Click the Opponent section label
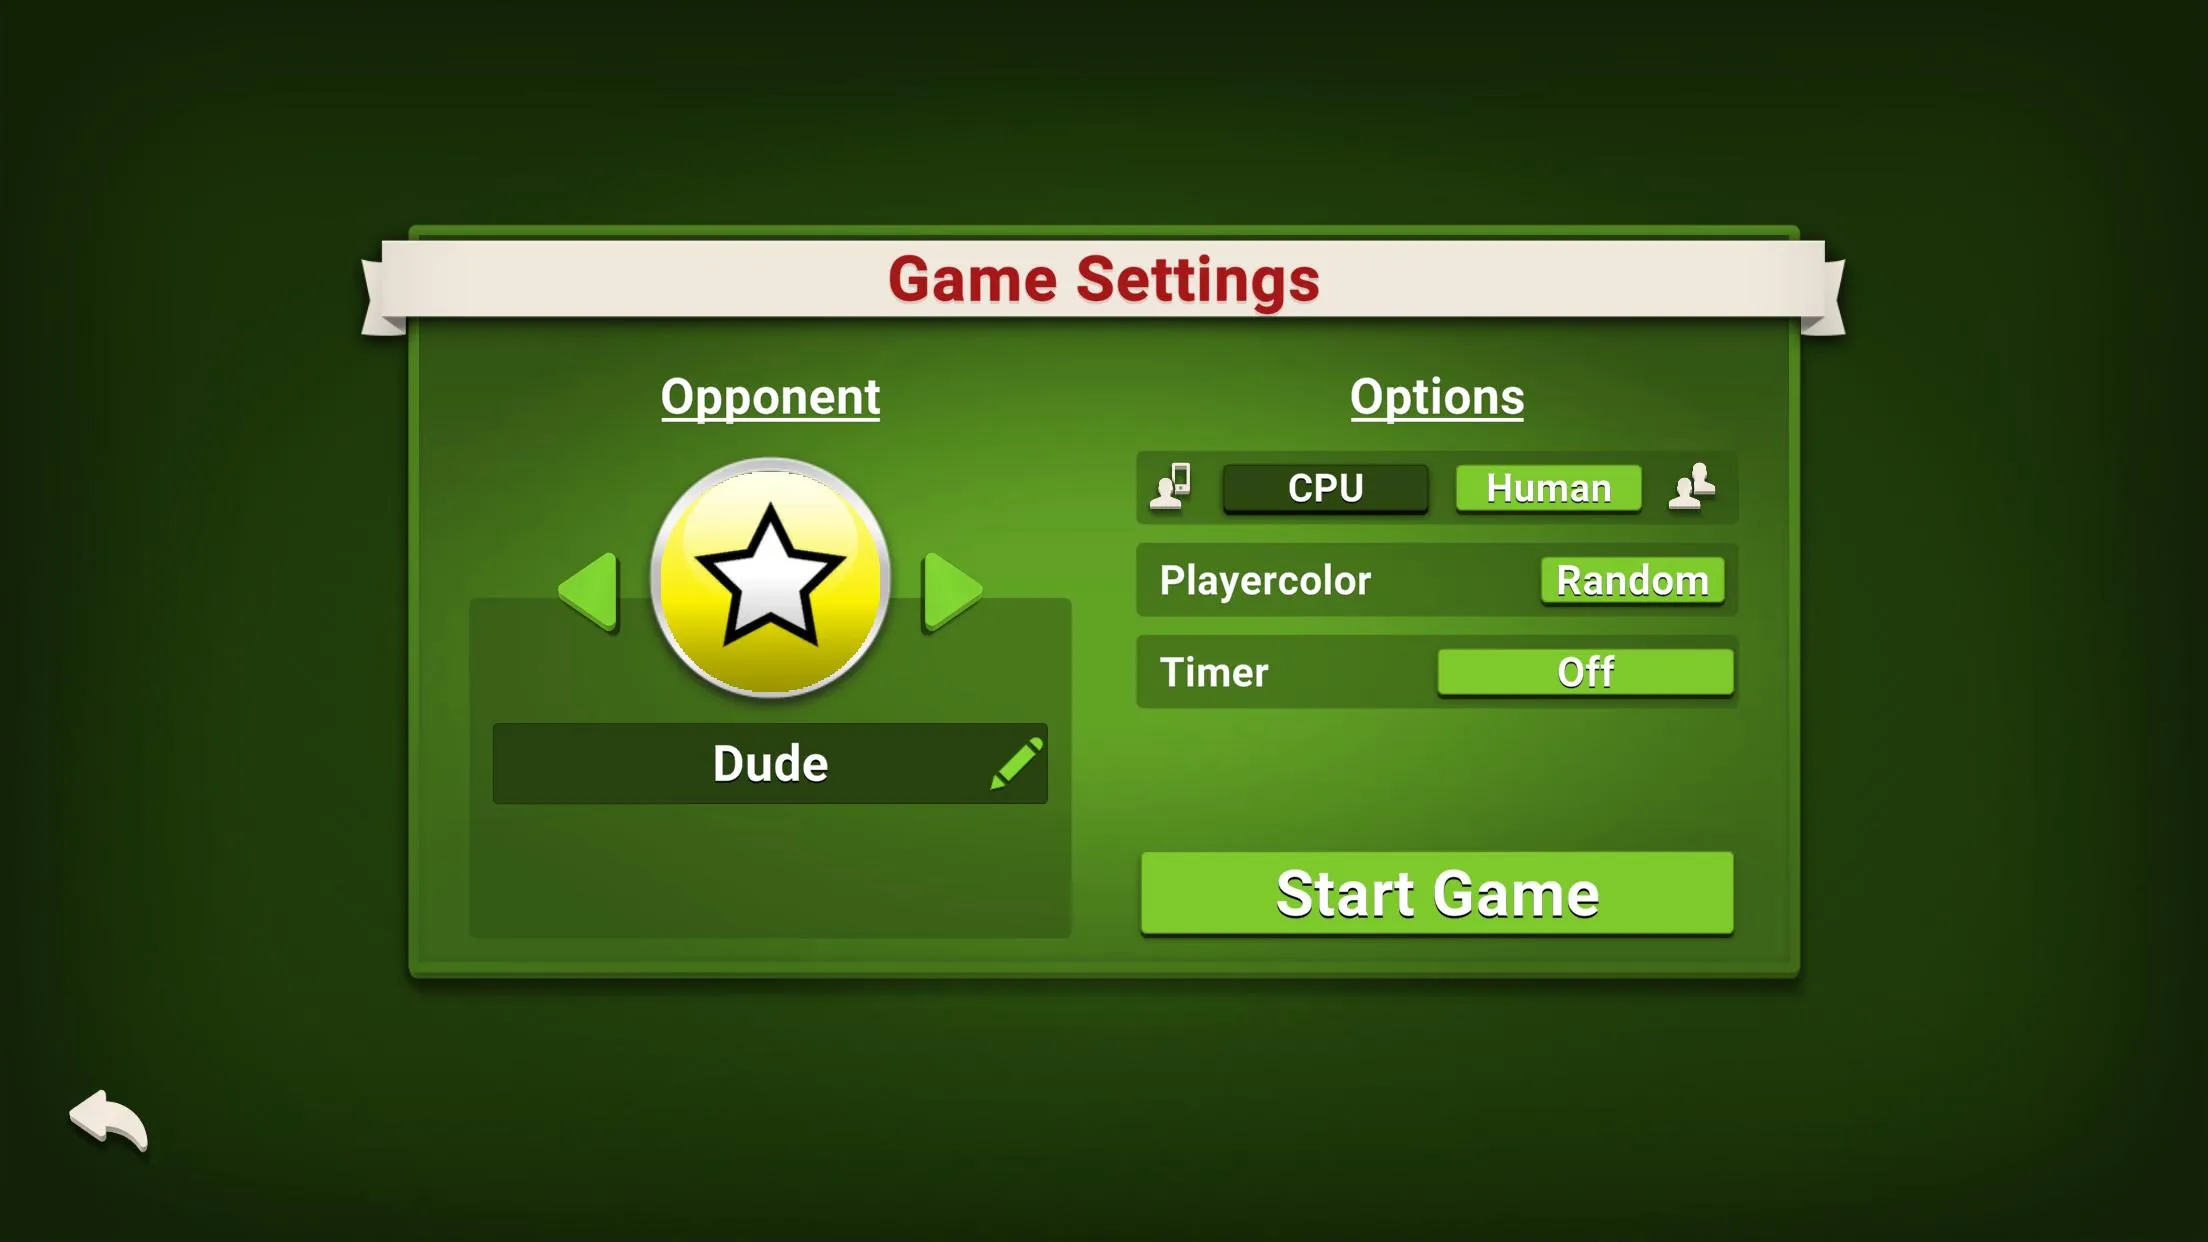 tap(770, 396)
